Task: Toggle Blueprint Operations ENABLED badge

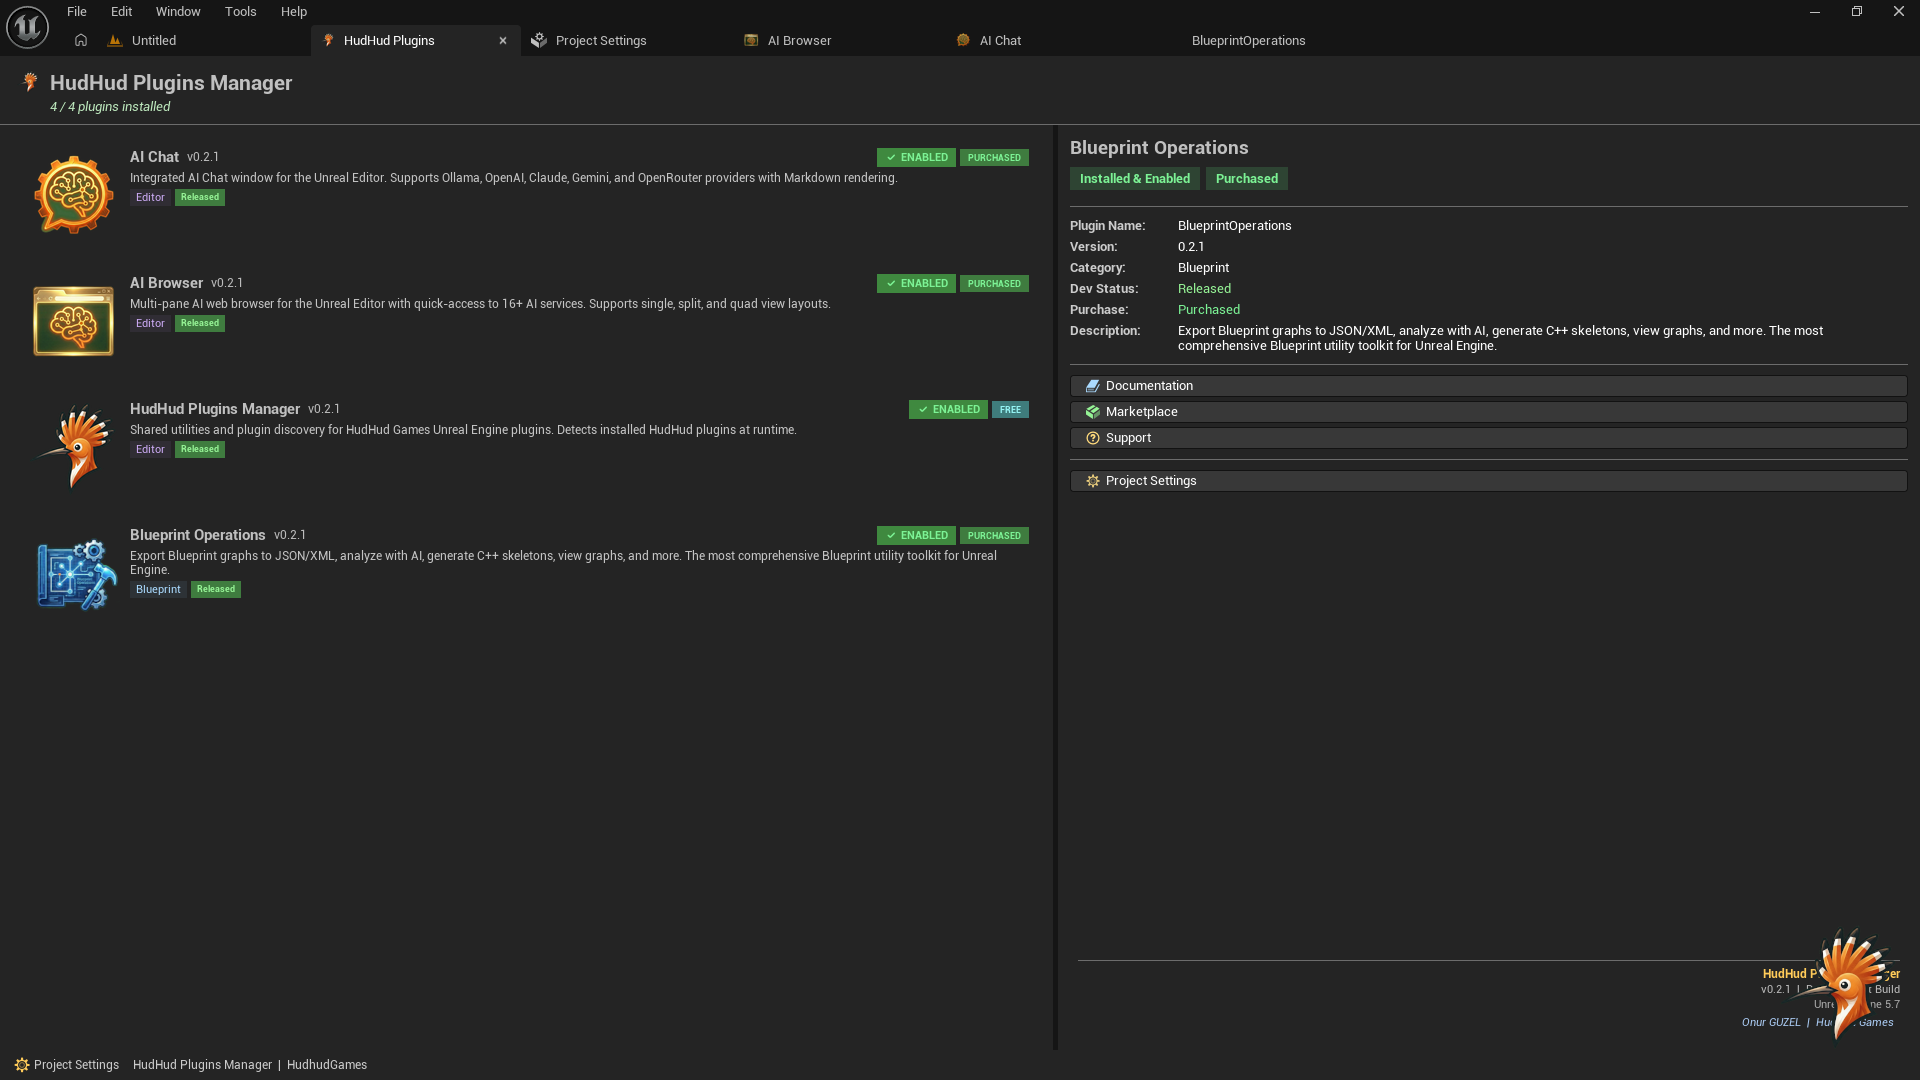Action: tap(916, 536)
